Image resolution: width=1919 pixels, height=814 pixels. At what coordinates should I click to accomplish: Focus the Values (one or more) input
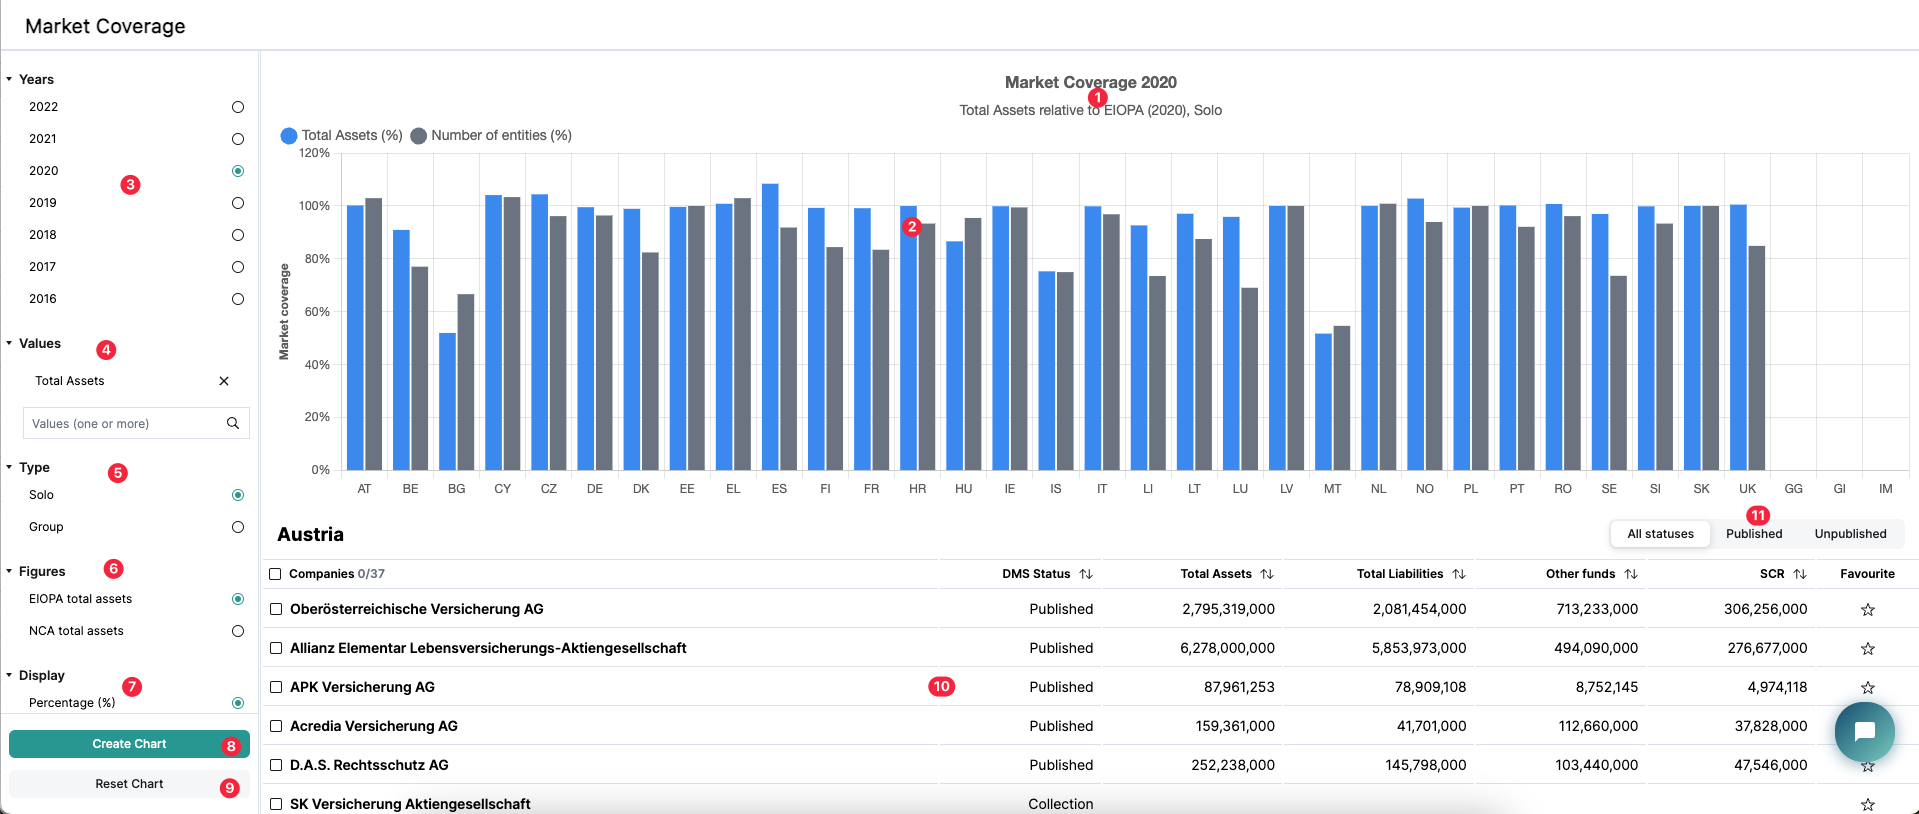125,423
